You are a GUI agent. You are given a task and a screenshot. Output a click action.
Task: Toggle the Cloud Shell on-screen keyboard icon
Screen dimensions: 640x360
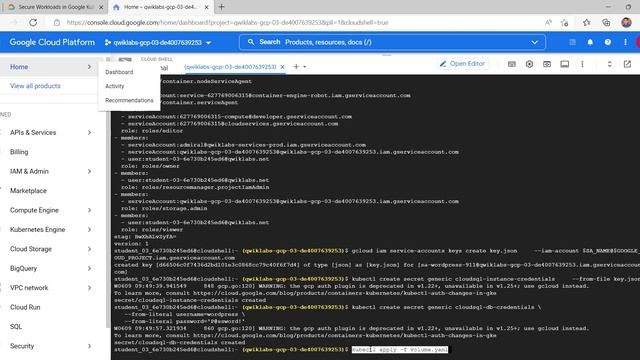(511, 64)
